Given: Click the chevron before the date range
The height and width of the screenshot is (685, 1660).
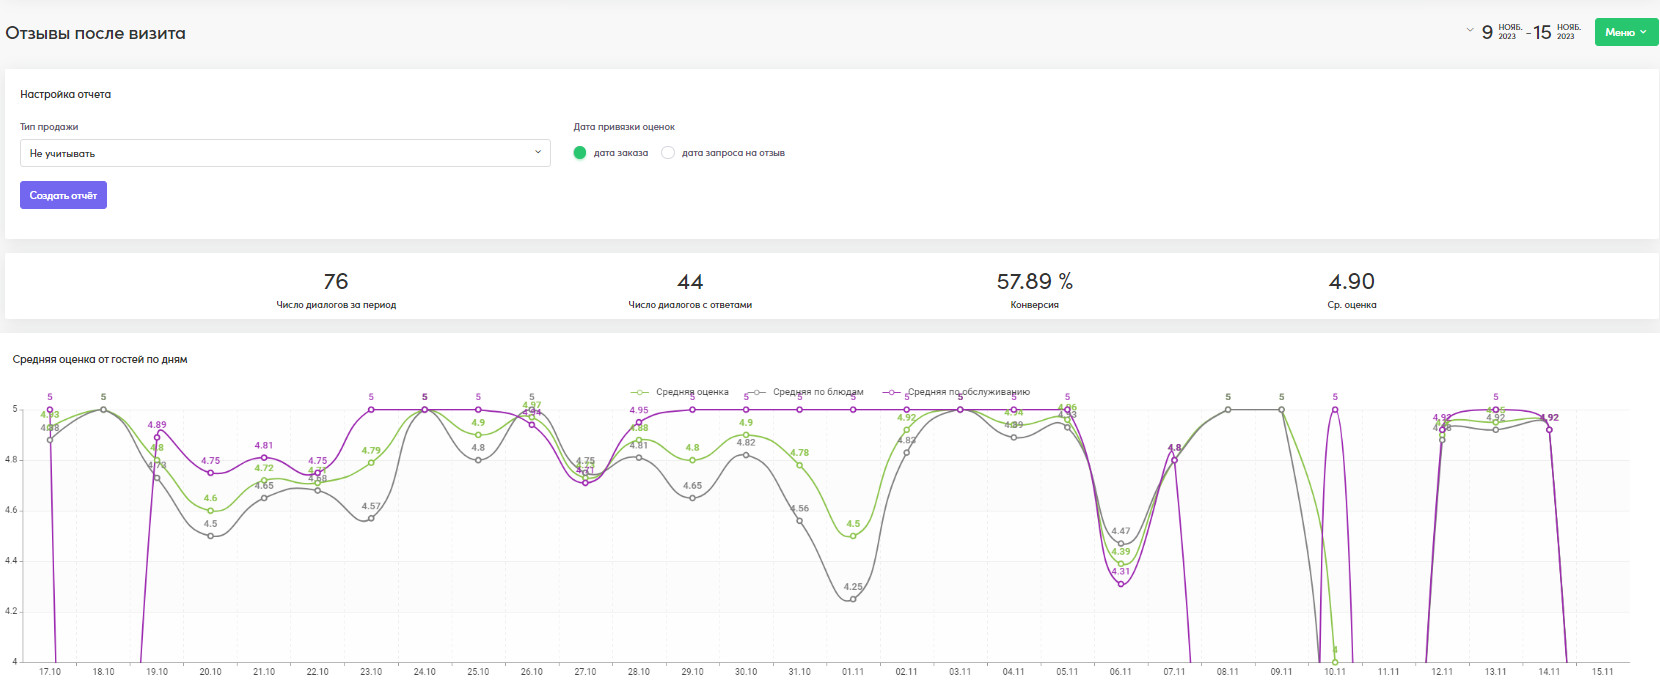Looking at the screenshot, I should click(x=1469, y=30).
